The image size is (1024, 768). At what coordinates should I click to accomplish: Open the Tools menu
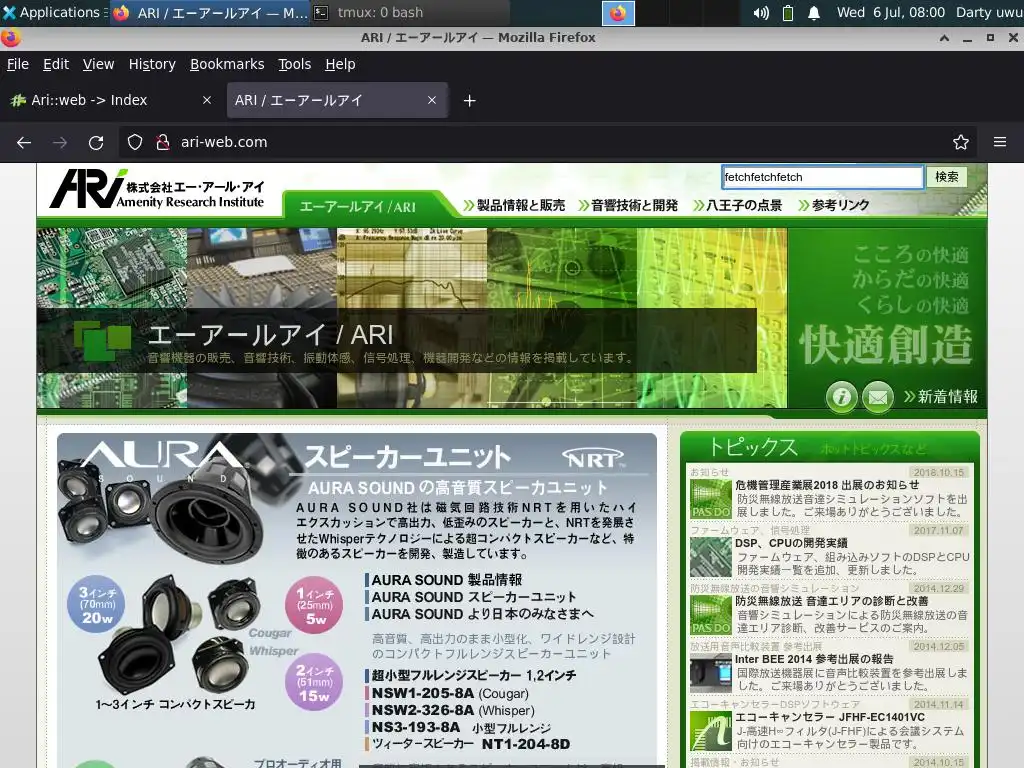(295, 64)
